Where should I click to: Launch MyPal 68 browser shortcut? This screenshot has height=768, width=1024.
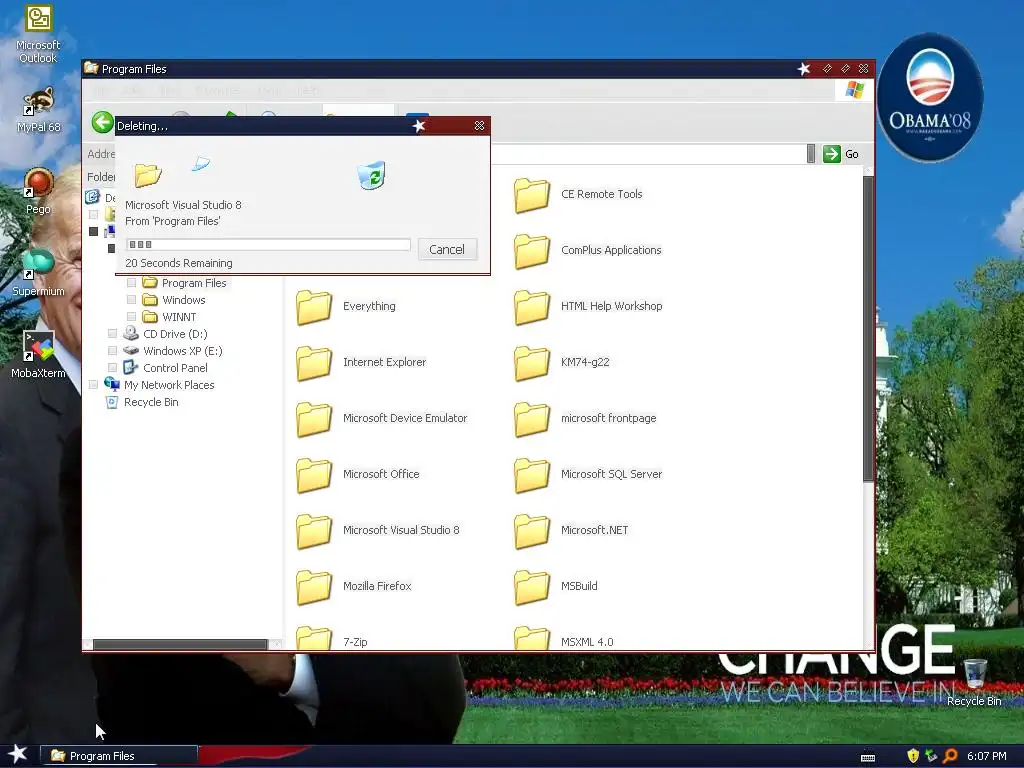pos(38,110)
